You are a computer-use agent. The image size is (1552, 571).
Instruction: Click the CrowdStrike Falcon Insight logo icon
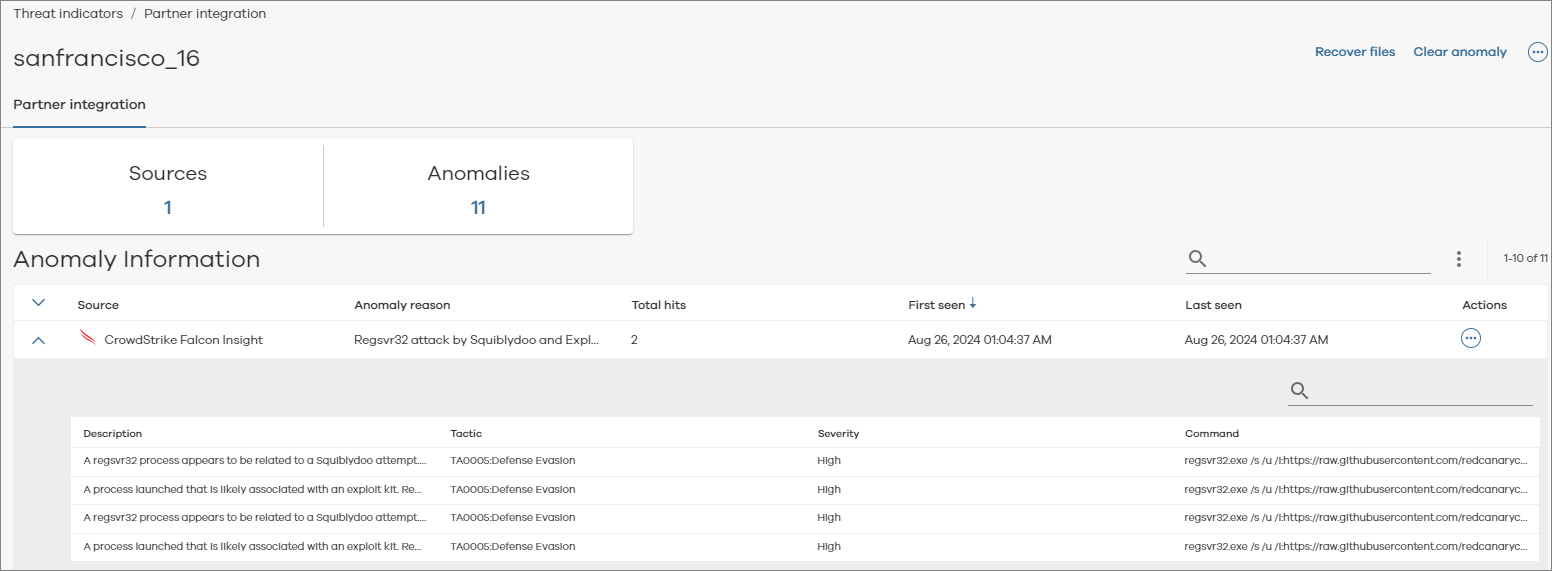[x=88, y=339]
